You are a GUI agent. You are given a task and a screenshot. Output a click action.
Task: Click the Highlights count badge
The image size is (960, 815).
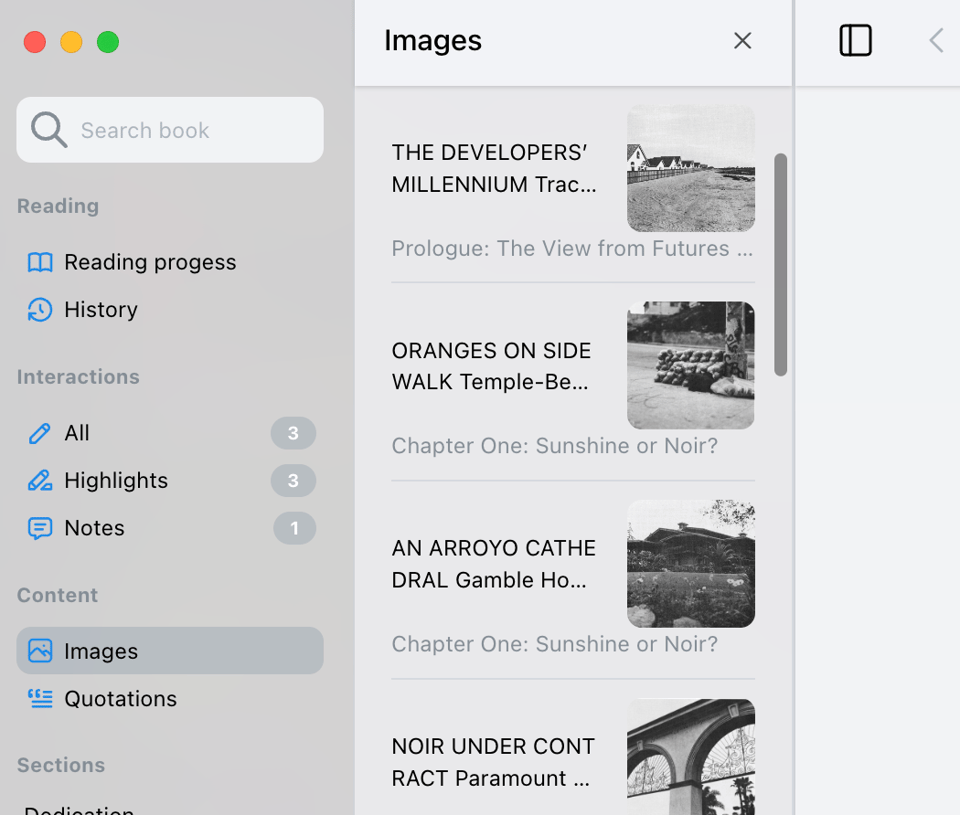point(293,481)
